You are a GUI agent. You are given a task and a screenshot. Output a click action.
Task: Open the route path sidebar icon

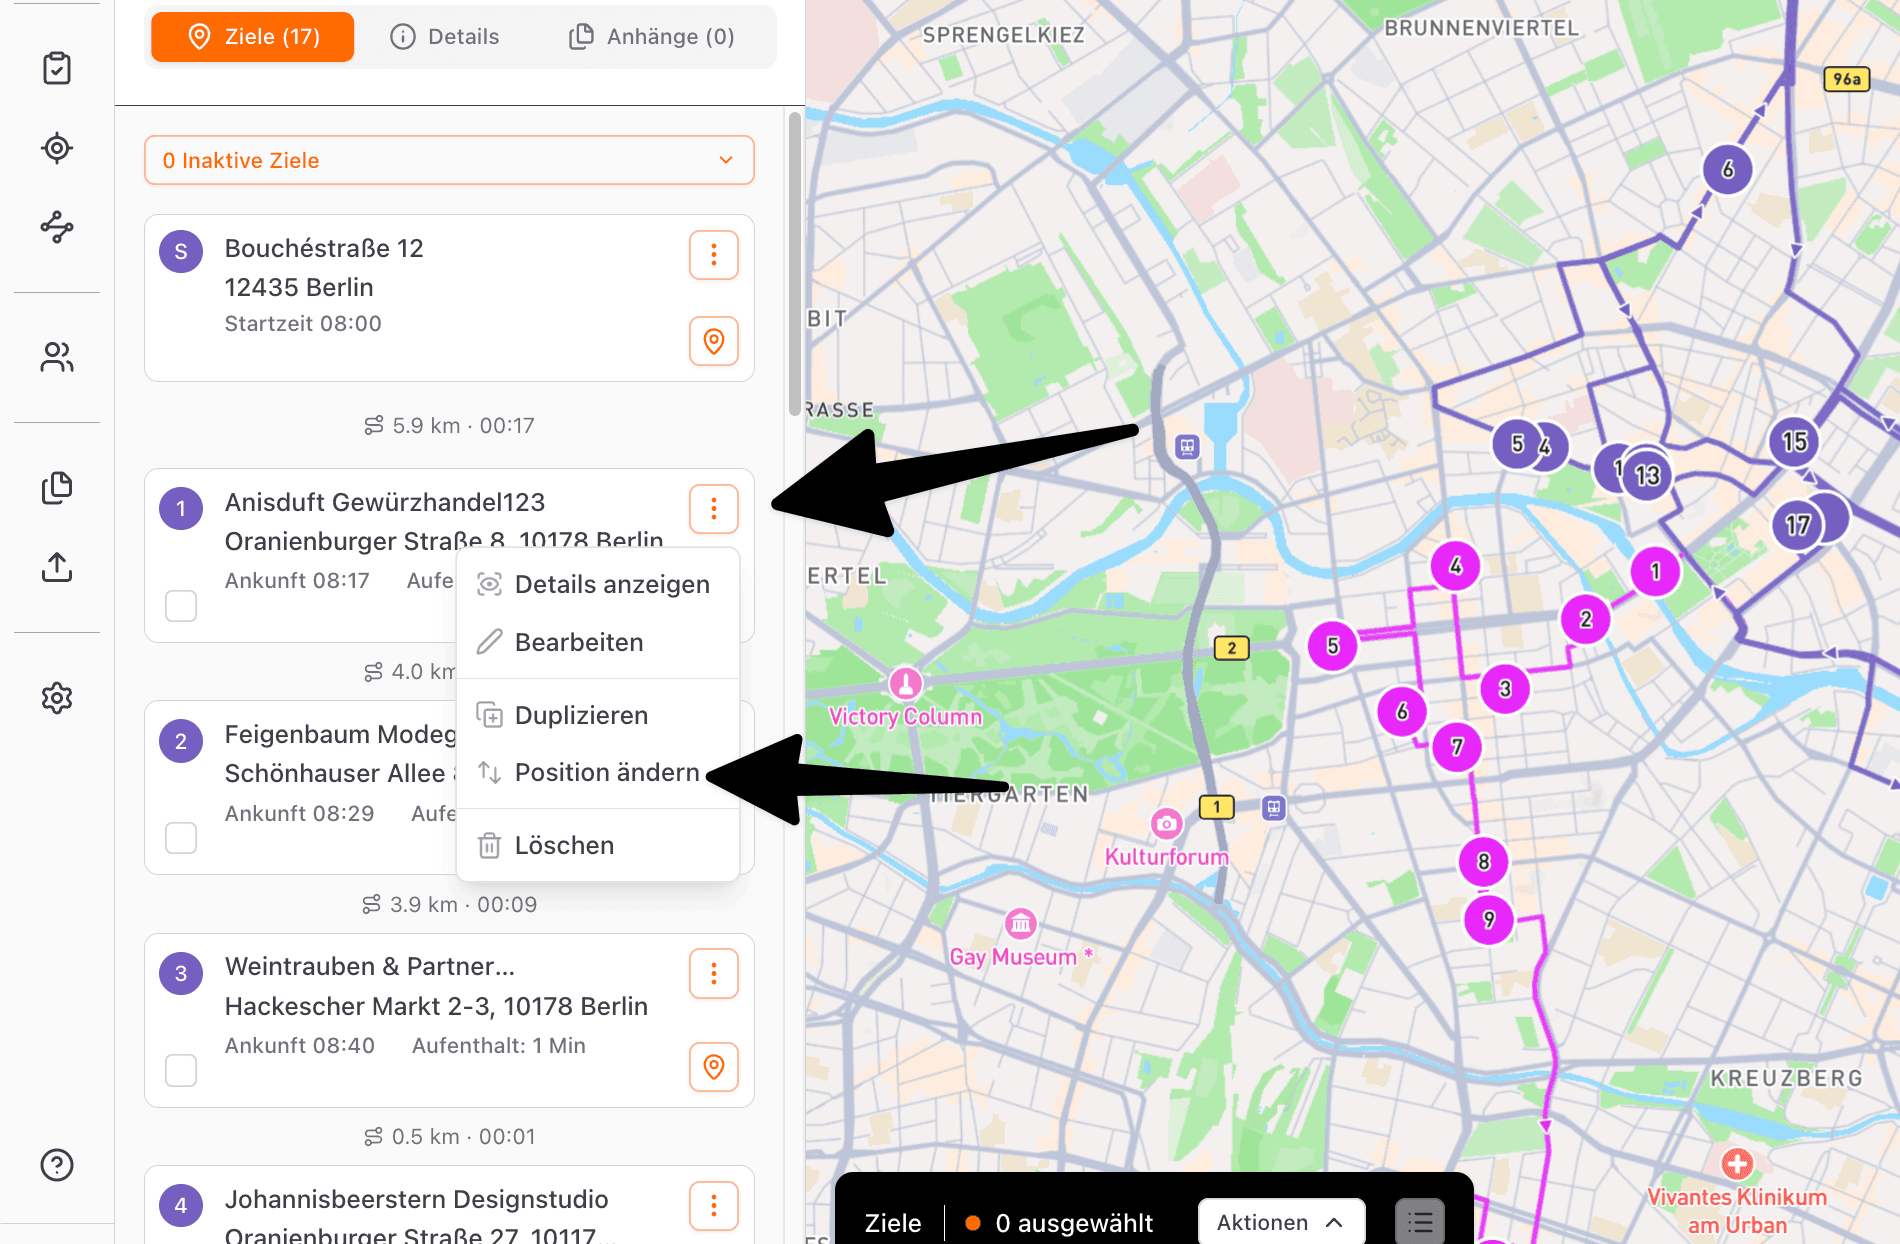click(57, 227)
